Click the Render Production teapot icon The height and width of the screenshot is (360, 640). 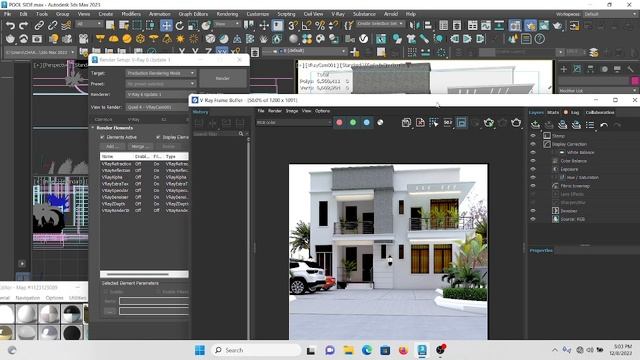[x=557, y=26]
